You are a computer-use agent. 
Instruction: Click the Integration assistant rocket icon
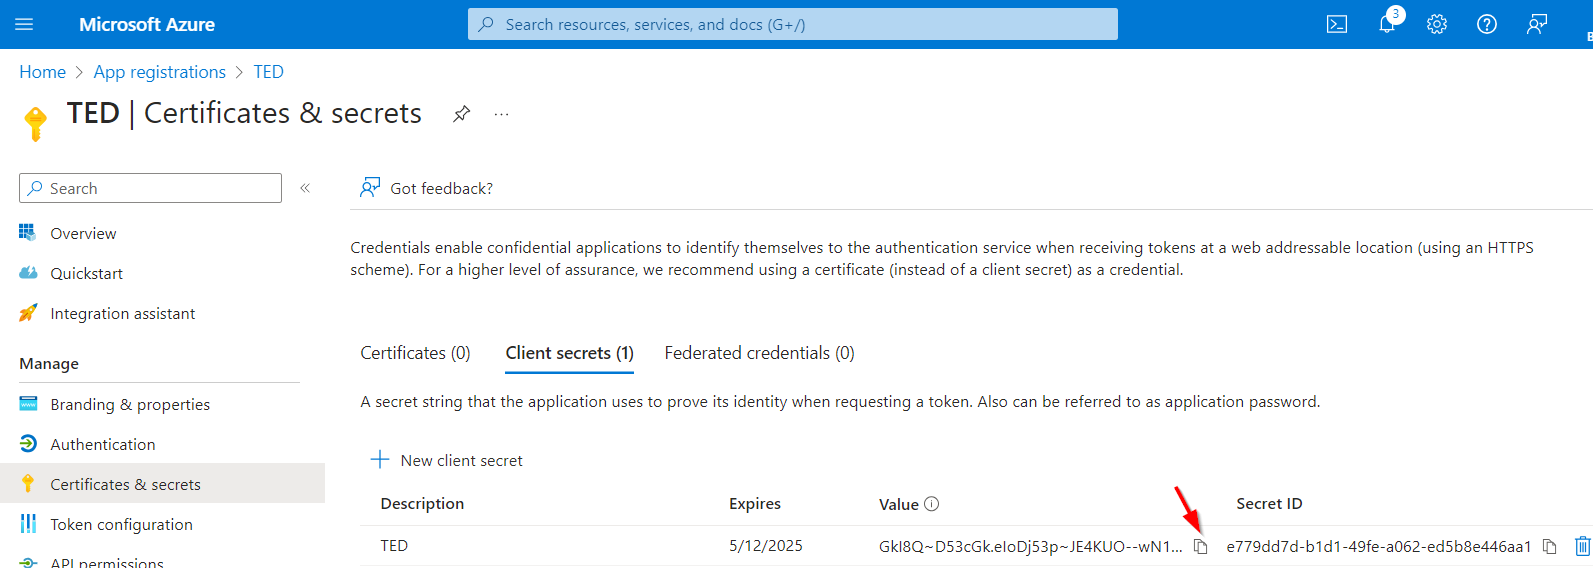pos(28,313)
